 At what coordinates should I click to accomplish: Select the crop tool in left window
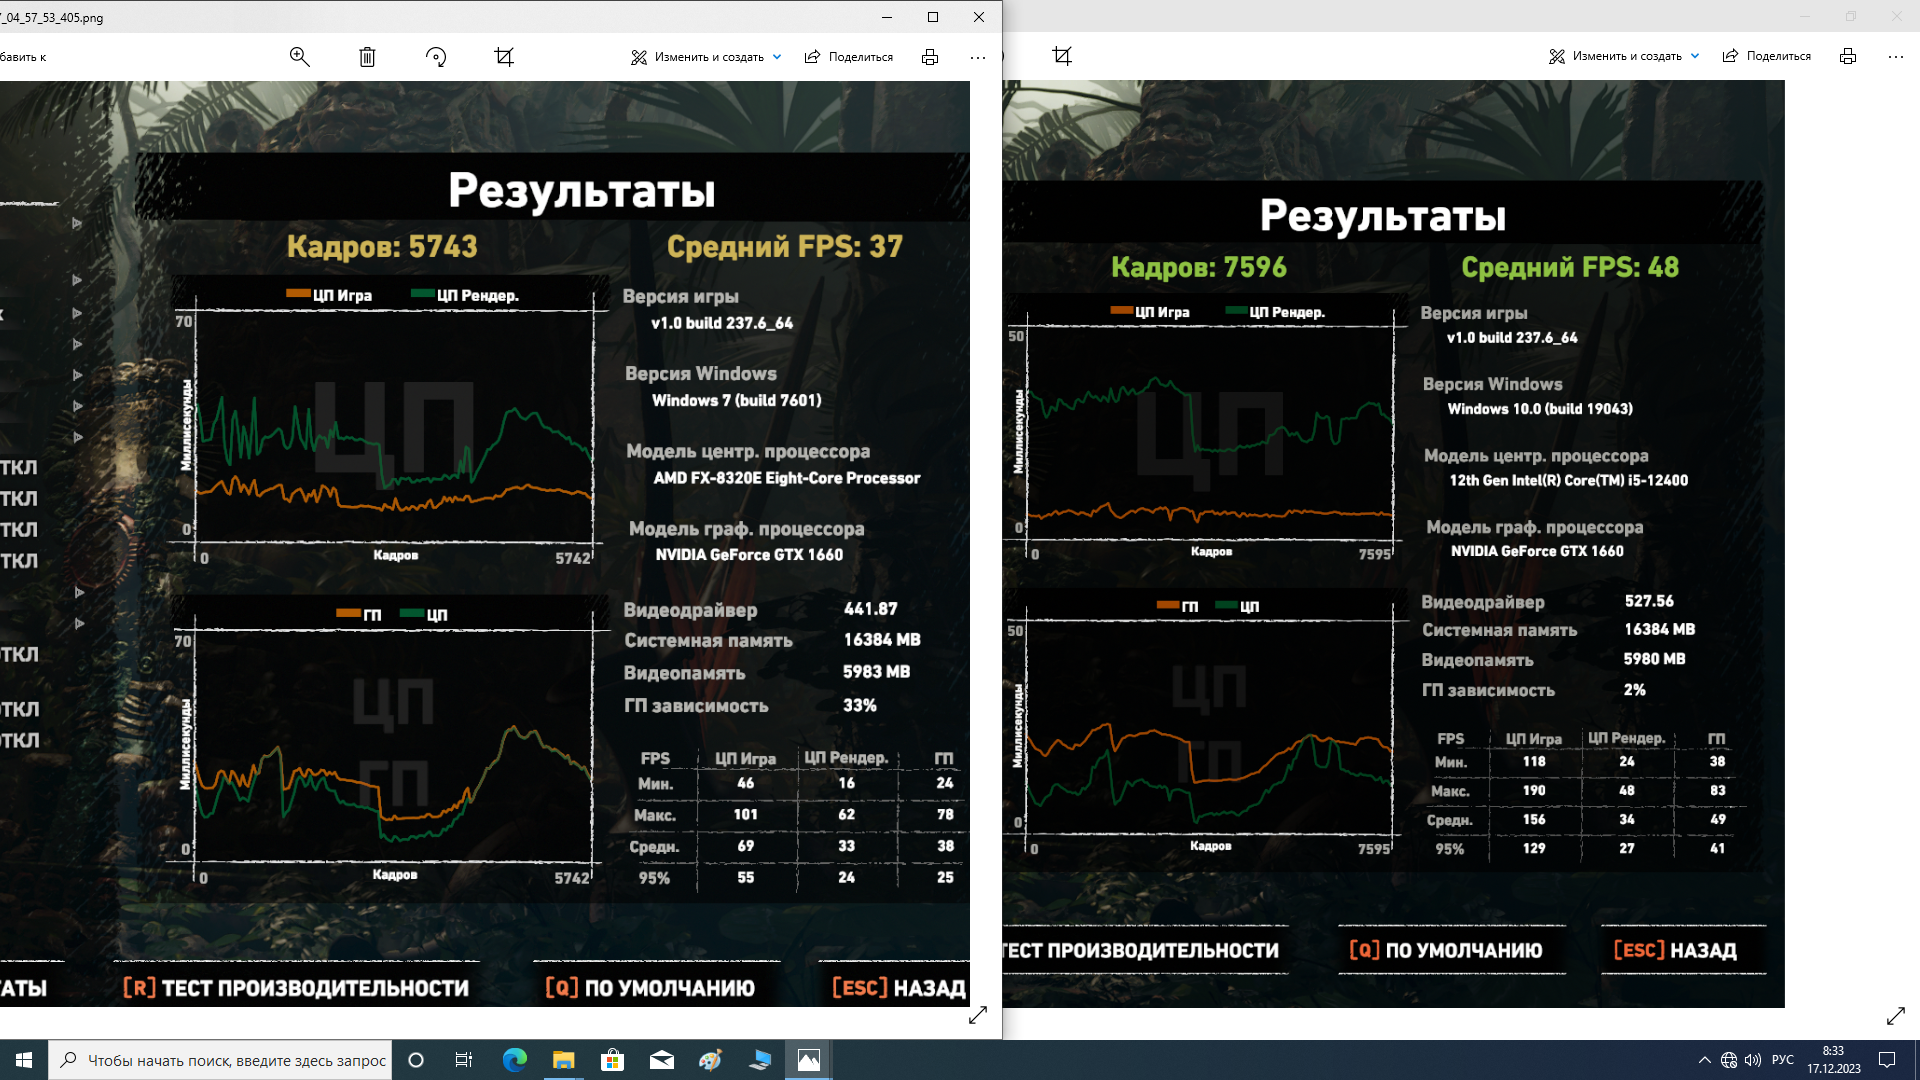coord(504,57)
